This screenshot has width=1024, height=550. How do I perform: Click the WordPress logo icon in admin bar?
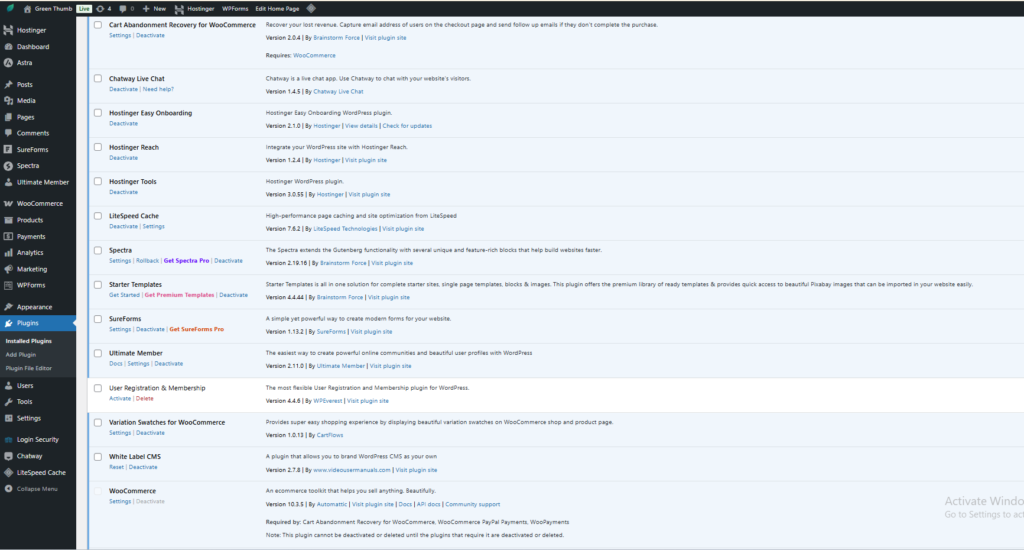point(9,8)
